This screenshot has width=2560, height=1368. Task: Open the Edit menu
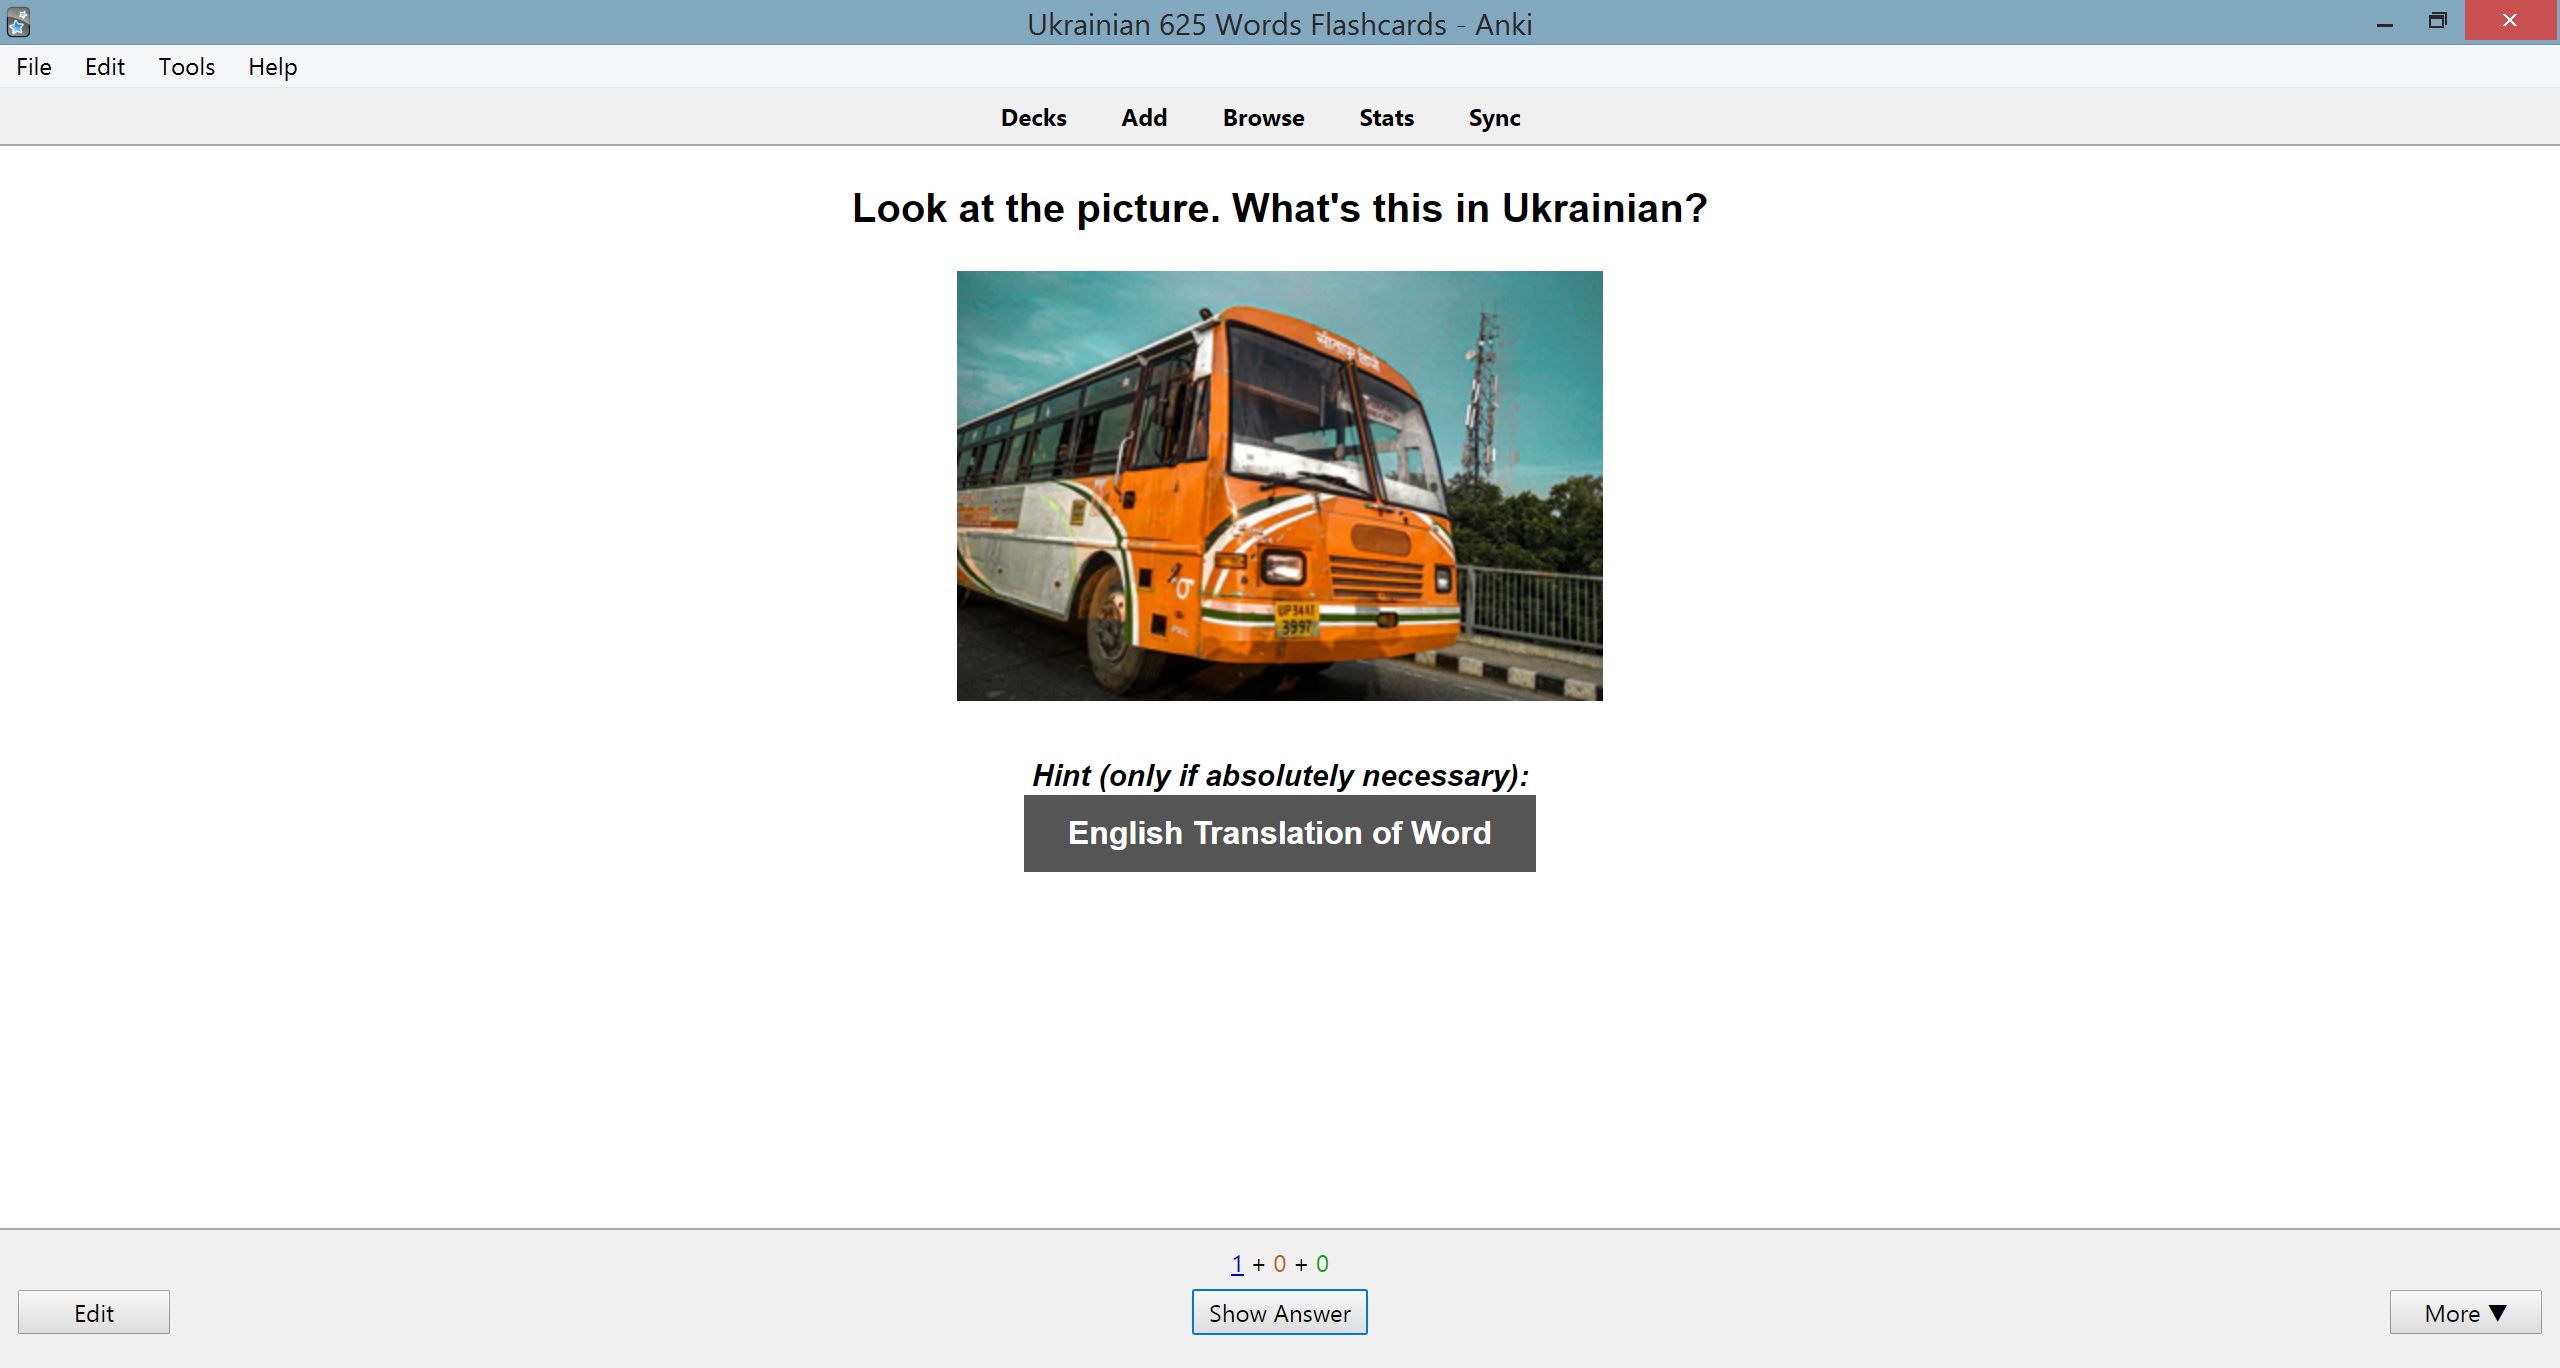105,67
